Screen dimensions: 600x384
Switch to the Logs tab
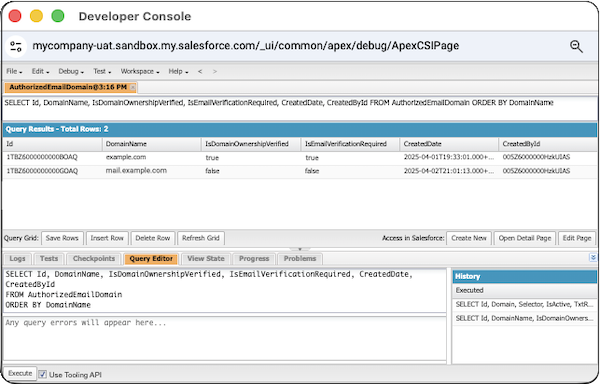coord(17,259)
